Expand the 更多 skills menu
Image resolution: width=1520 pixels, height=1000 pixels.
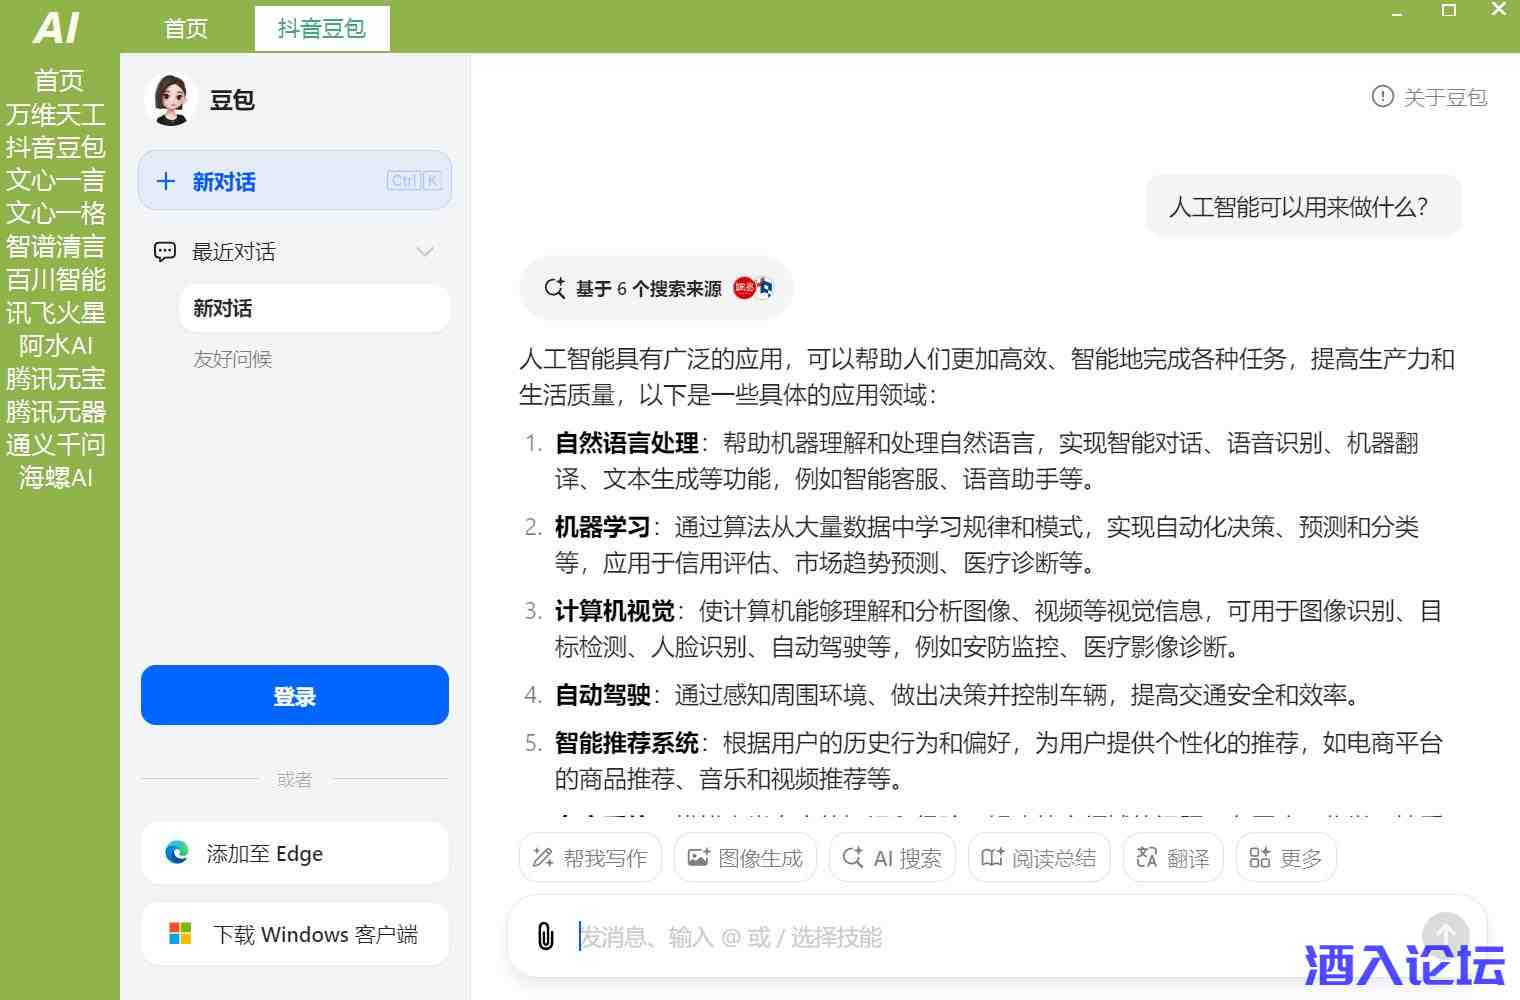tap(1286, 858)
